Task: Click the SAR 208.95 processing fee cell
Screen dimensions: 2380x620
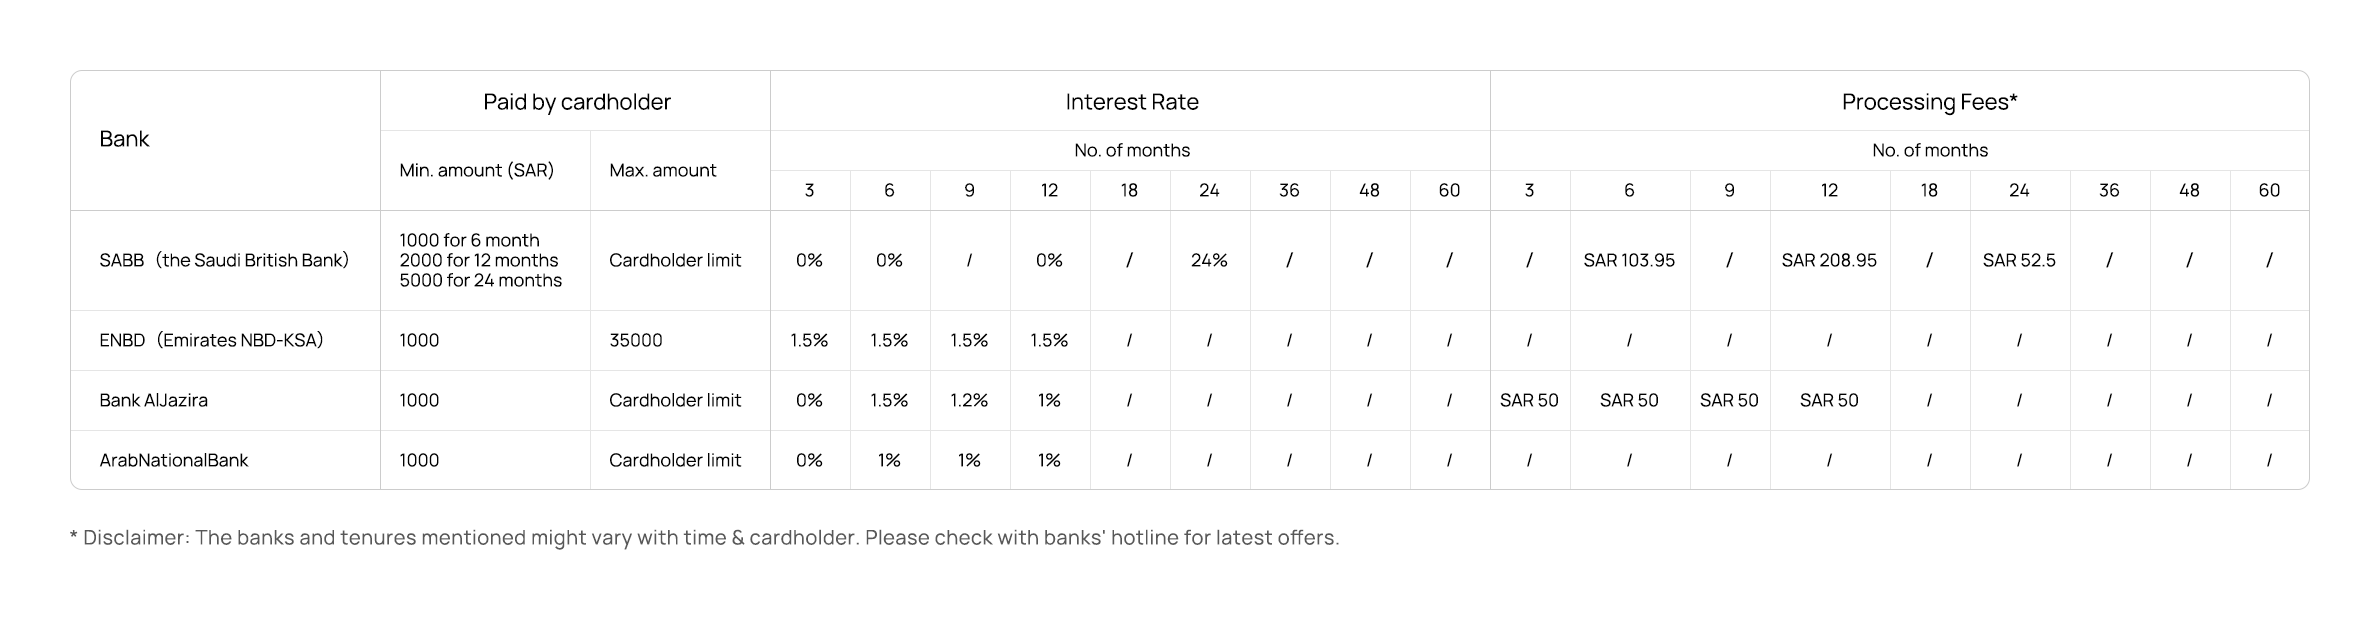Action: [x=1828, y=261]
